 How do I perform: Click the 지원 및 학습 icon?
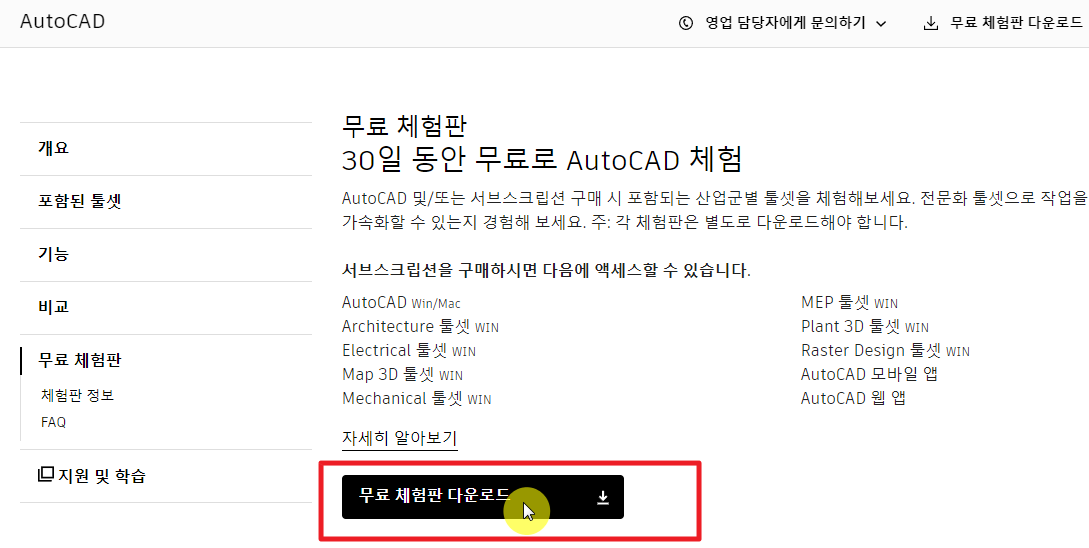click(45, 475)
